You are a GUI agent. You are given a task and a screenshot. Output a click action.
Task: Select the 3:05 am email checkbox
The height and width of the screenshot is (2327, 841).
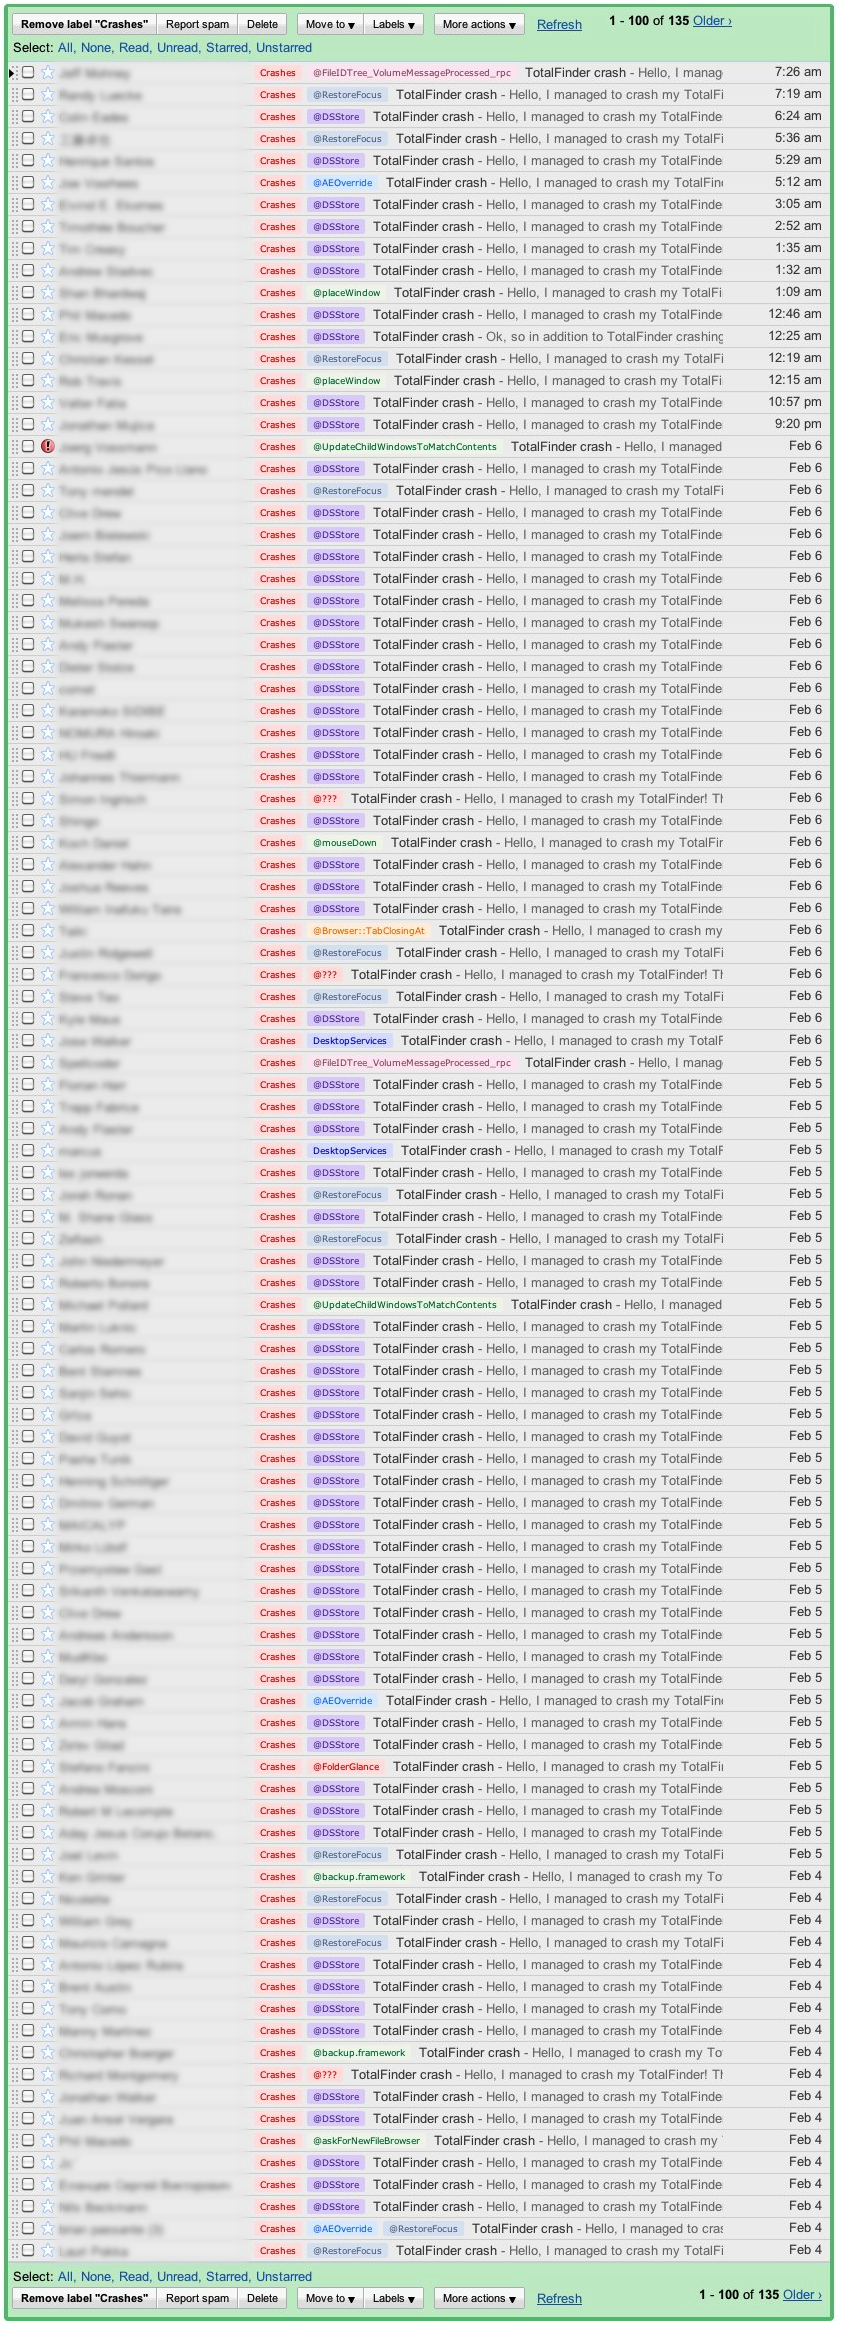tap(28, 204)
